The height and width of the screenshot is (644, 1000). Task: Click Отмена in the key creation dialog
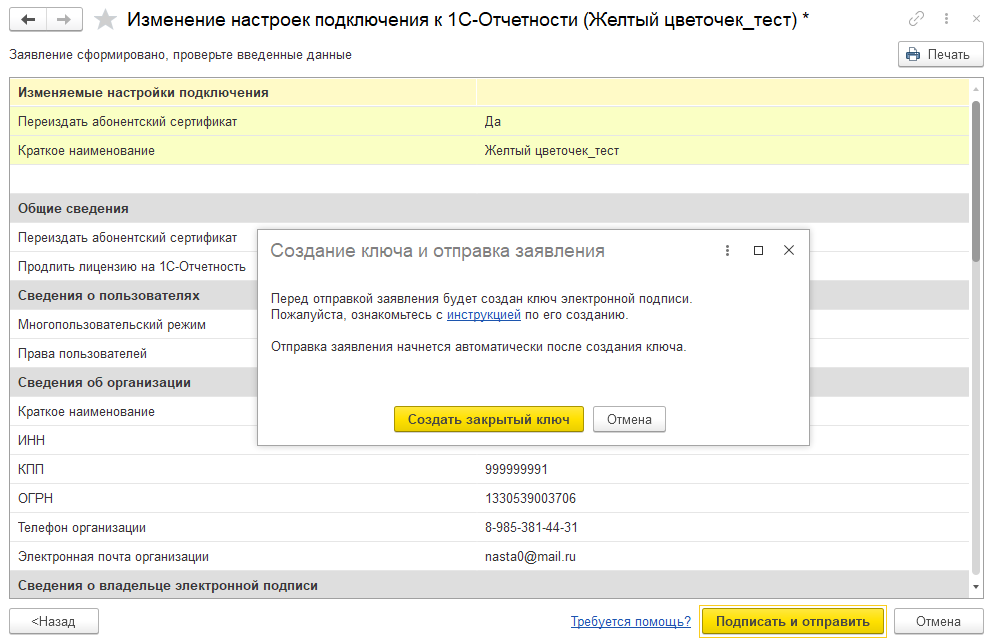(629, 419)
